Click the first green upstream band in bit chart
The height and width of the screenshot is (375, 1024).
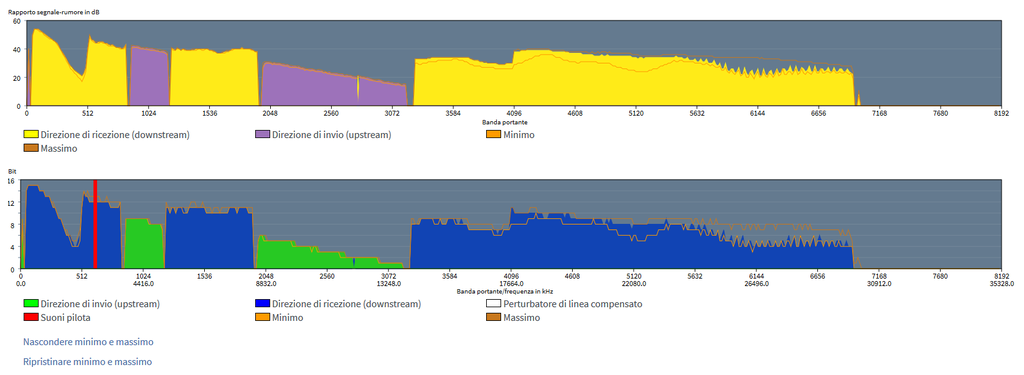point(144,244)
